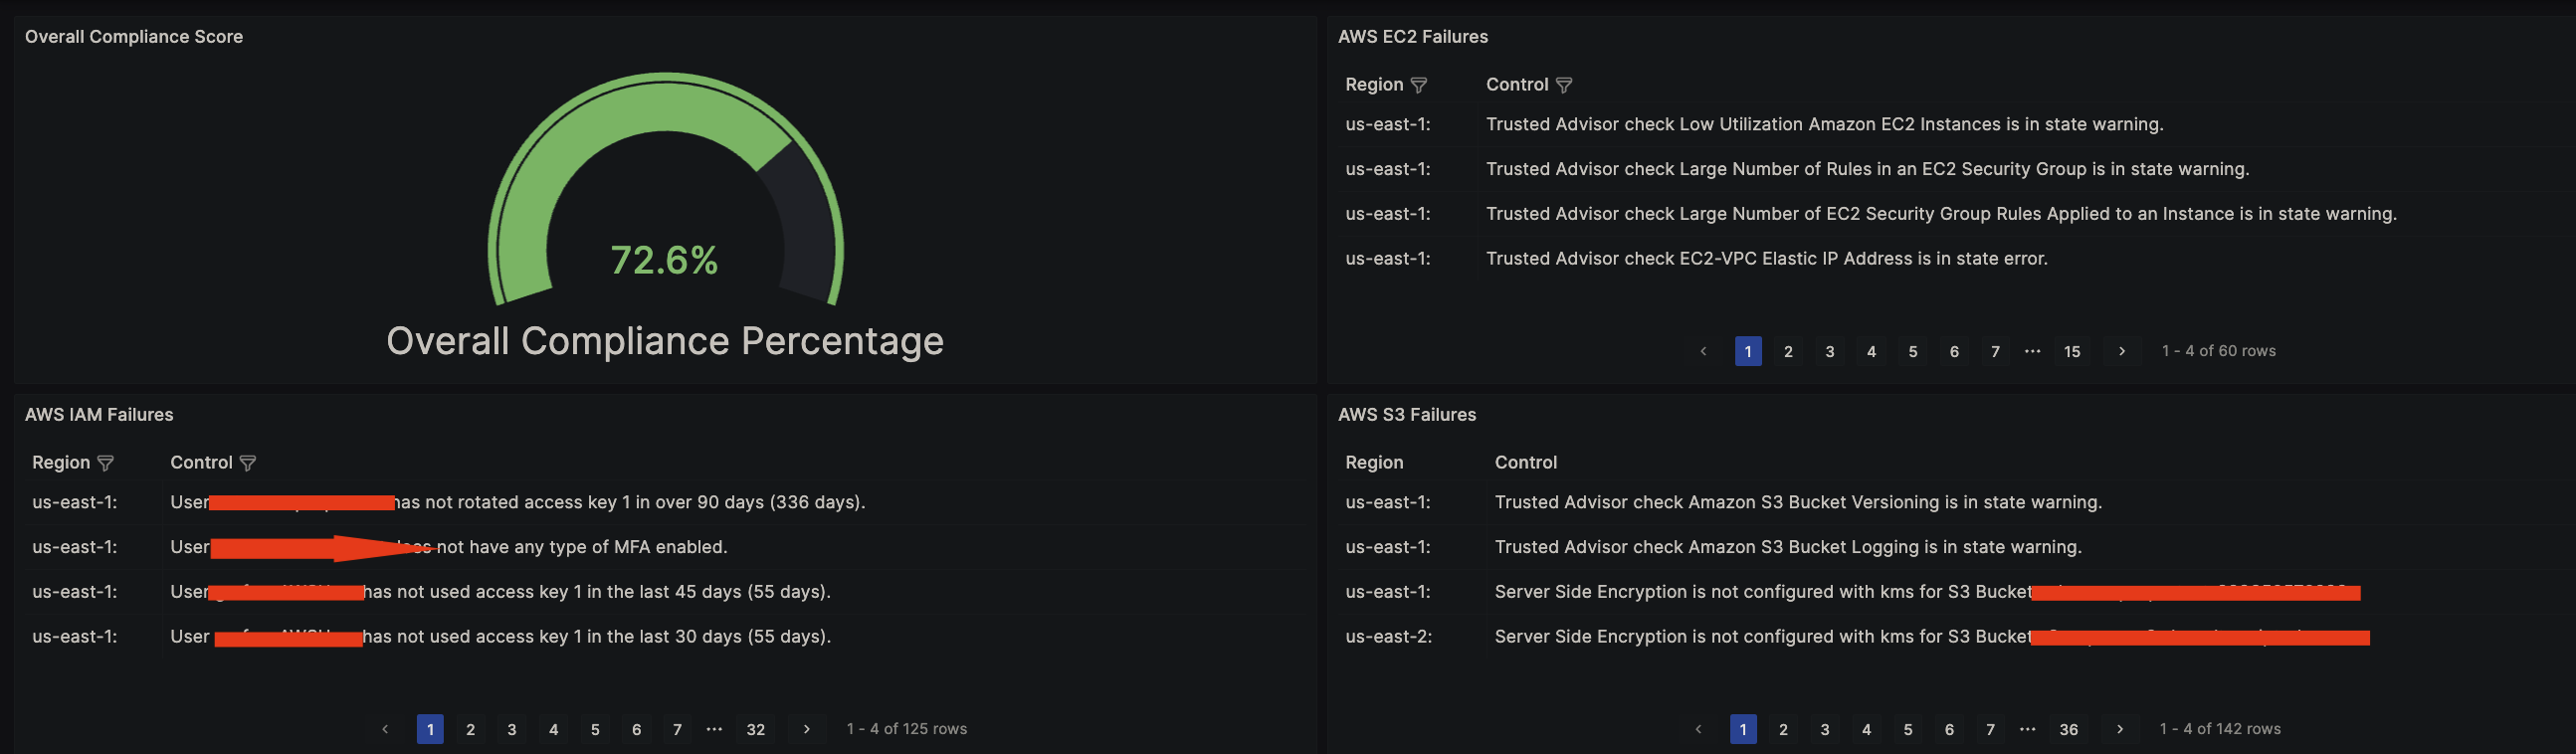This screenshot has width=2576, height=754.
Task: Click the 72.6% compliance gauge
Action: coord(665,200)
